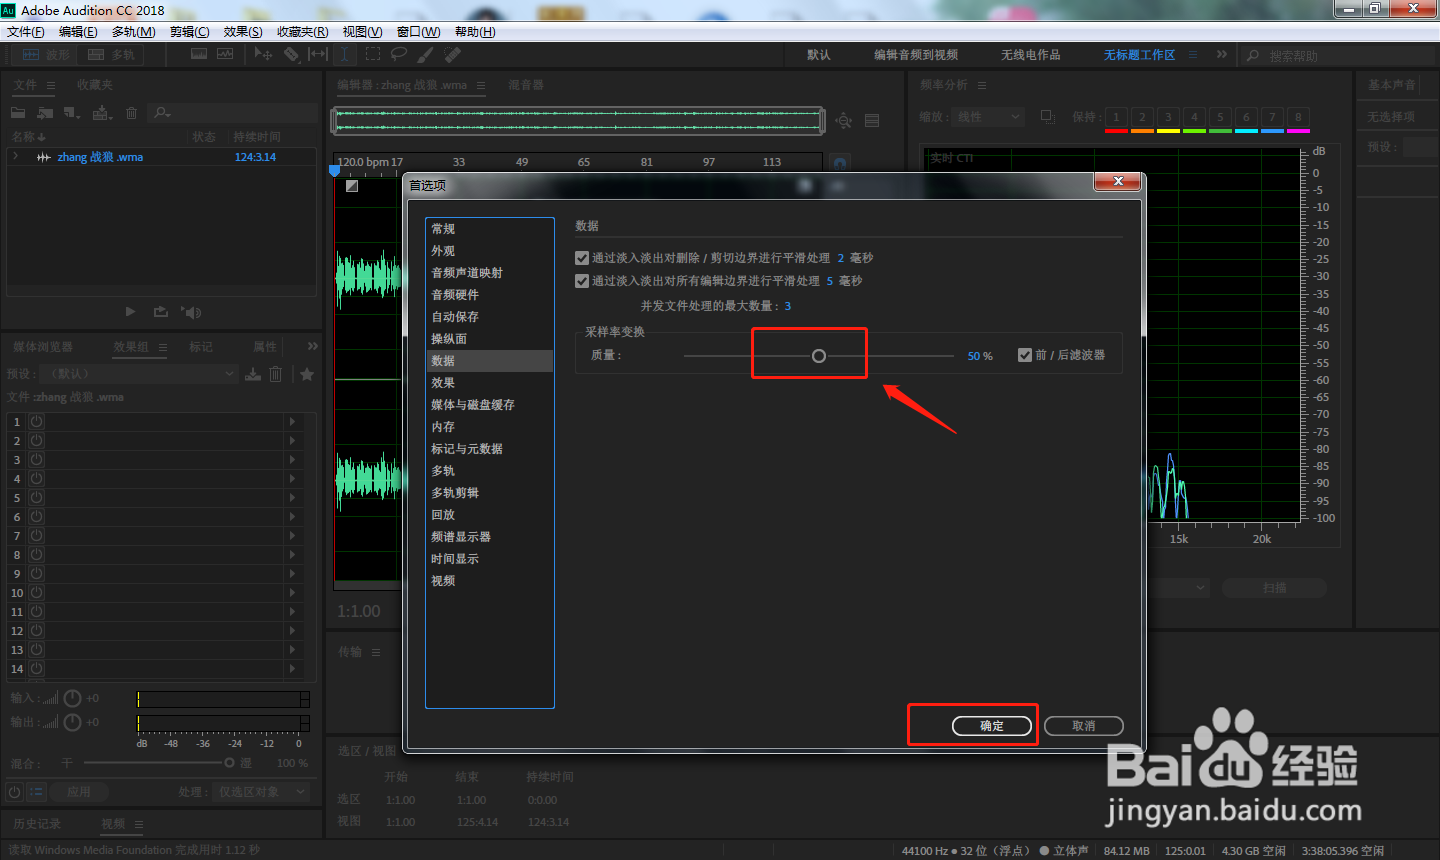Viewport: 1440px width, 860px height.
Task: Select the Time Selection tool
Action: click(x=344, y=54)
